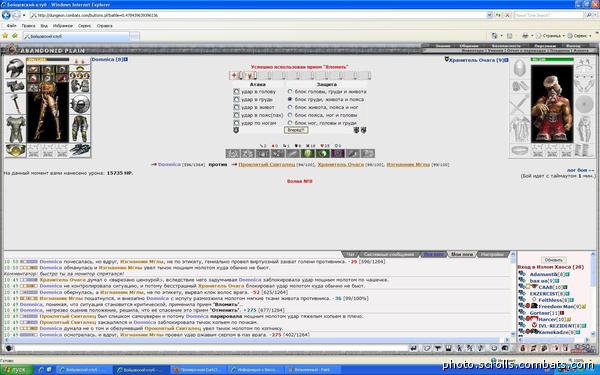Click the 'Обновить' button in player list
Image resolution: width=600 pixels, height=375 pixels.
click(553, 260)
